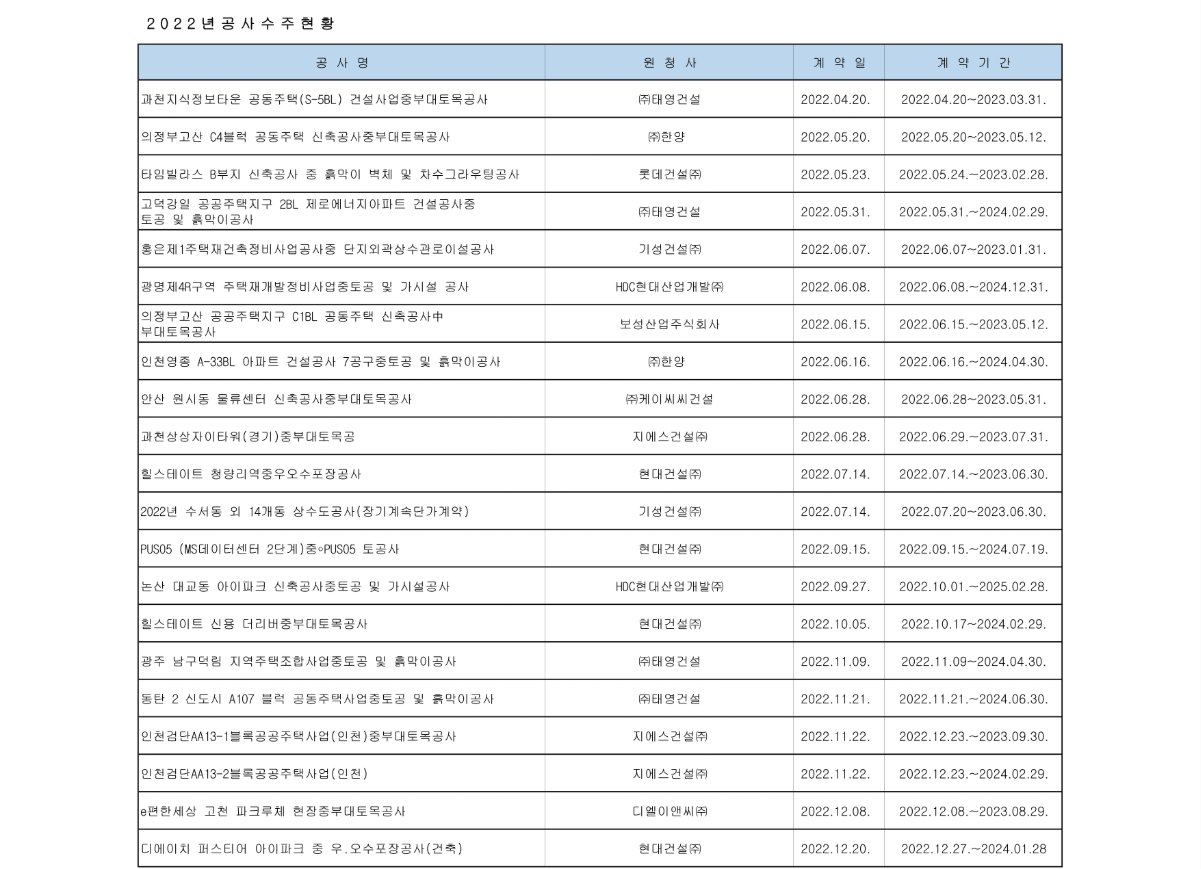Click the 공사명 column header
This screenshot has height=869, width=1201.
point(341,62)
